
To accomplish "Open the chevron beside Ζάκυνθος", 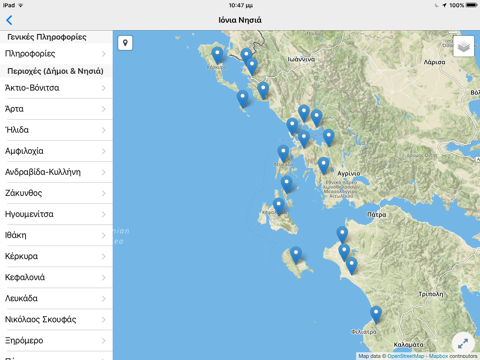I will 104,193.
